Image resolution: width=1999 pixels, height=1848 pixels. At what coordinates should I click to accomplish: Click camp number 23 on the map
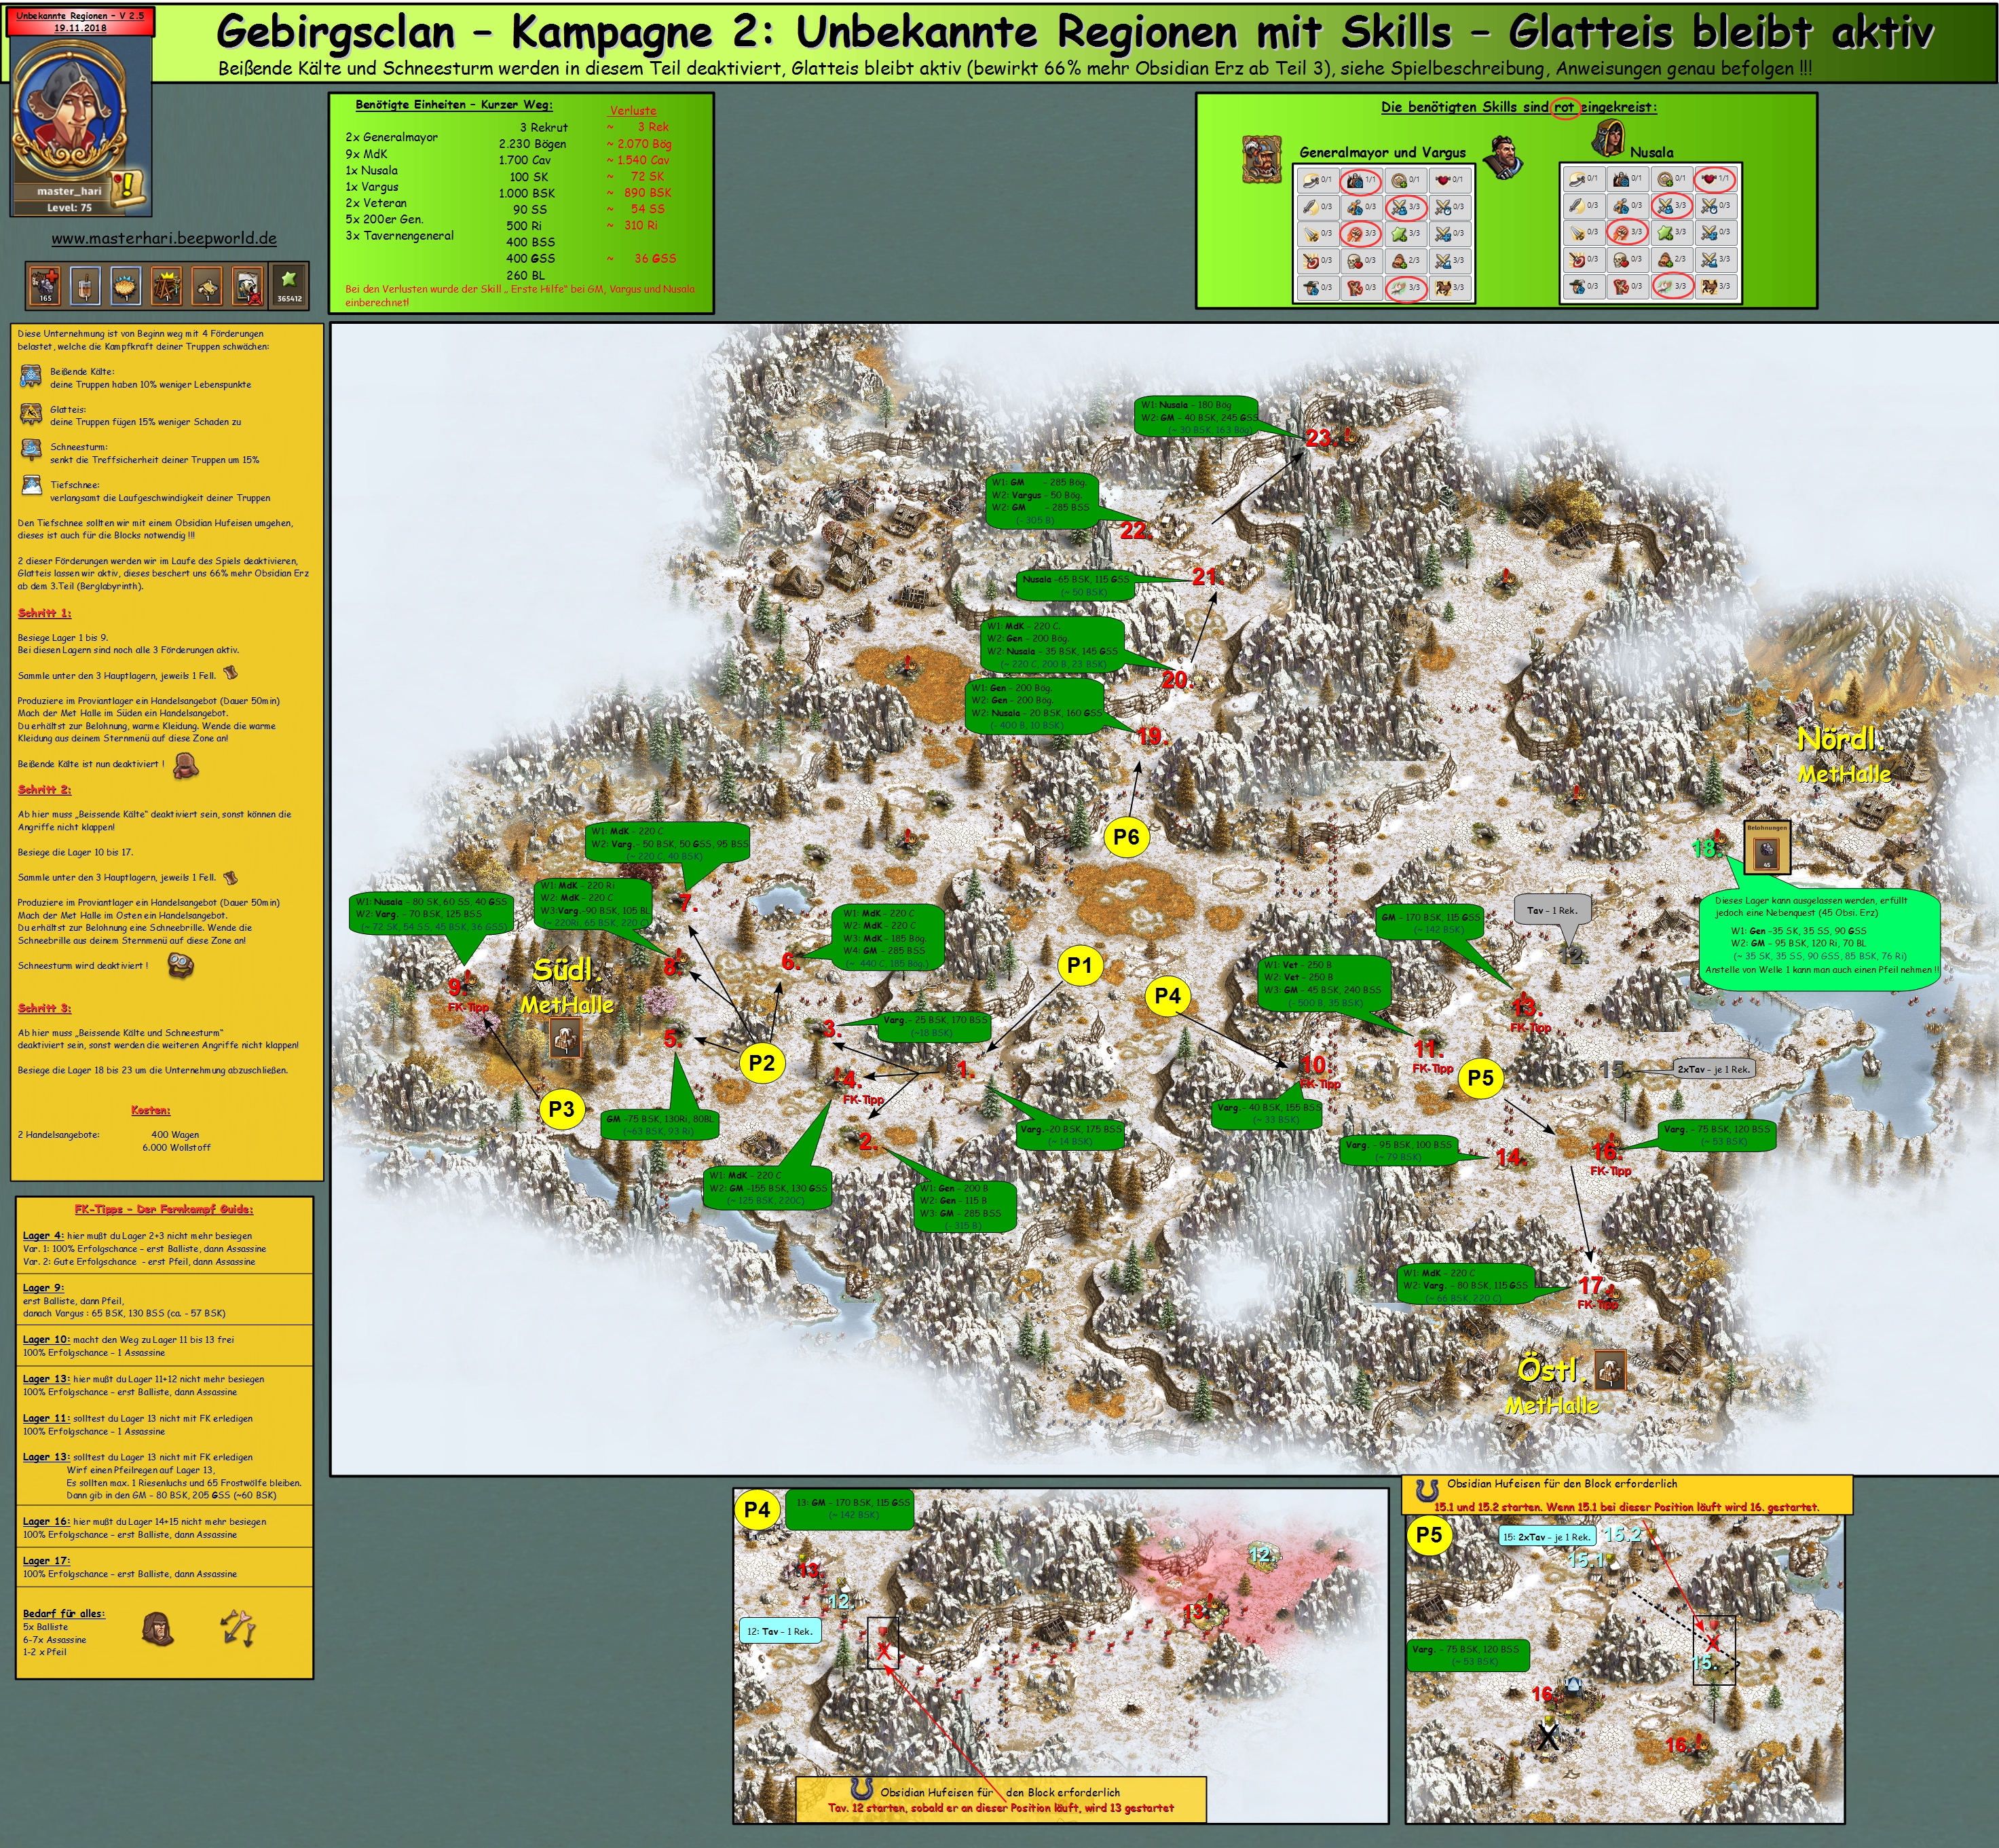(x=1319, y=437)
